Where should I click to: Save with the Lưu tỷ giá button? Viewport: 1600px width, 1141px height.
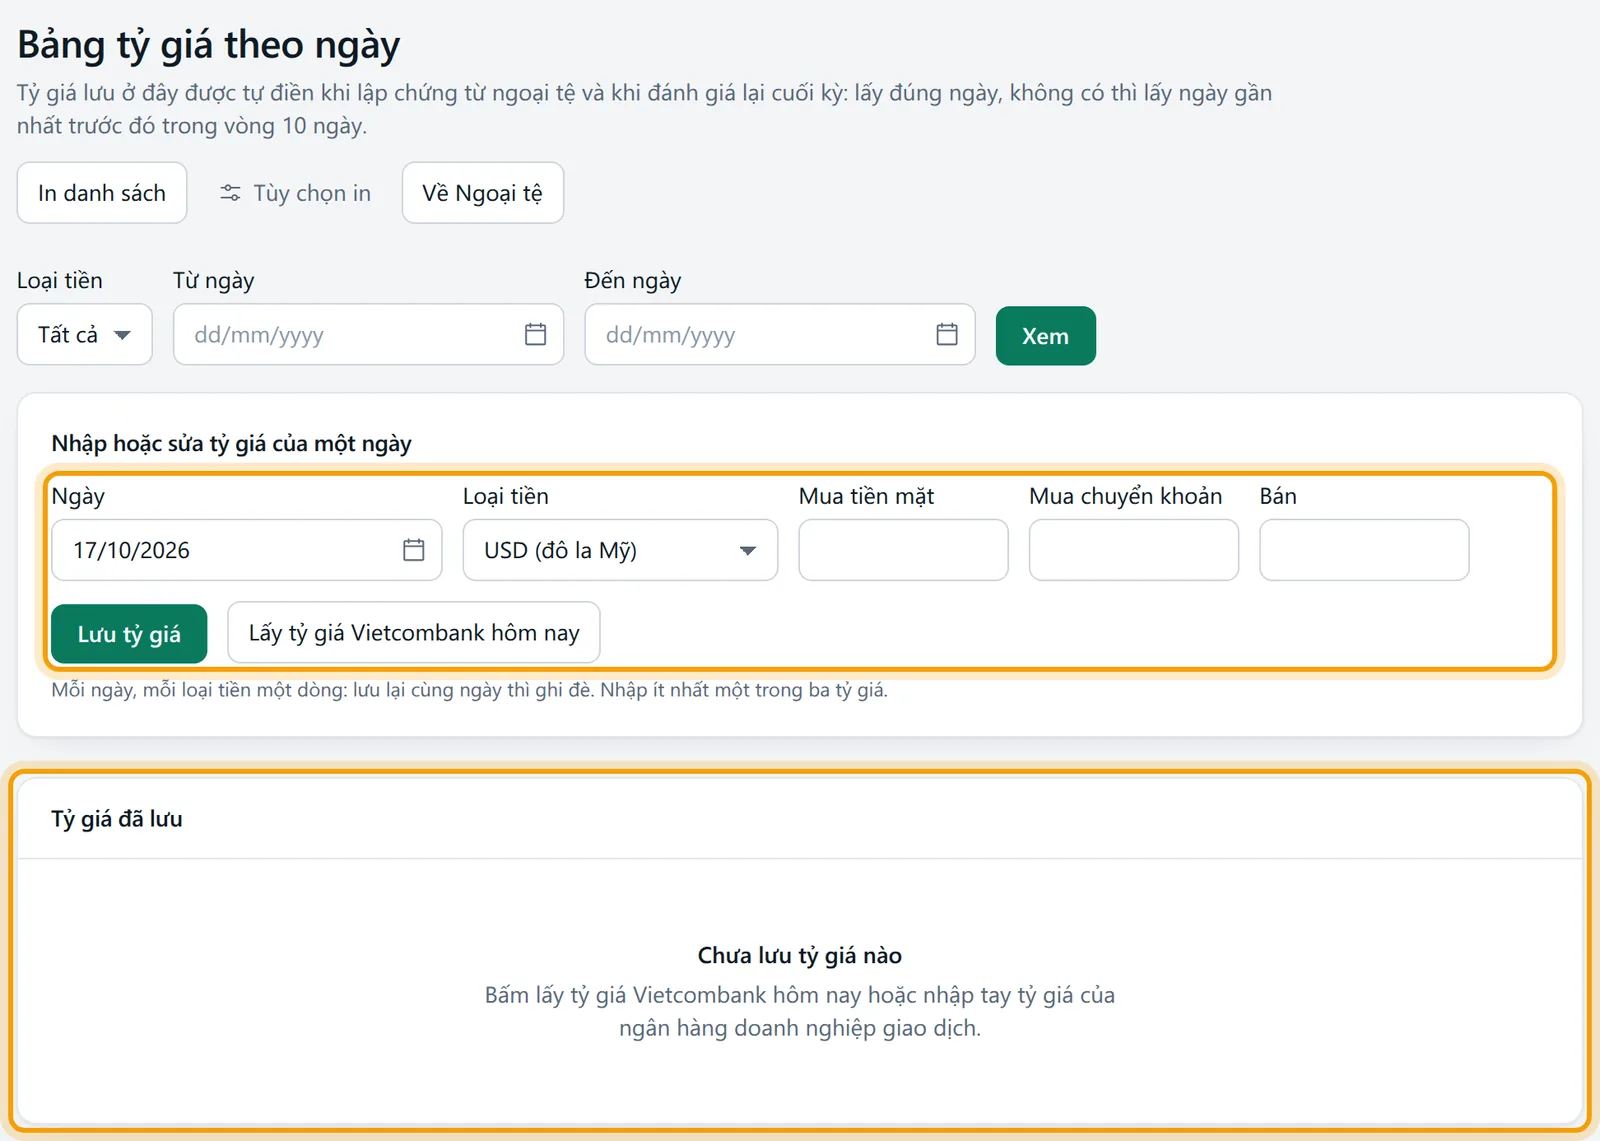(129, 634)
